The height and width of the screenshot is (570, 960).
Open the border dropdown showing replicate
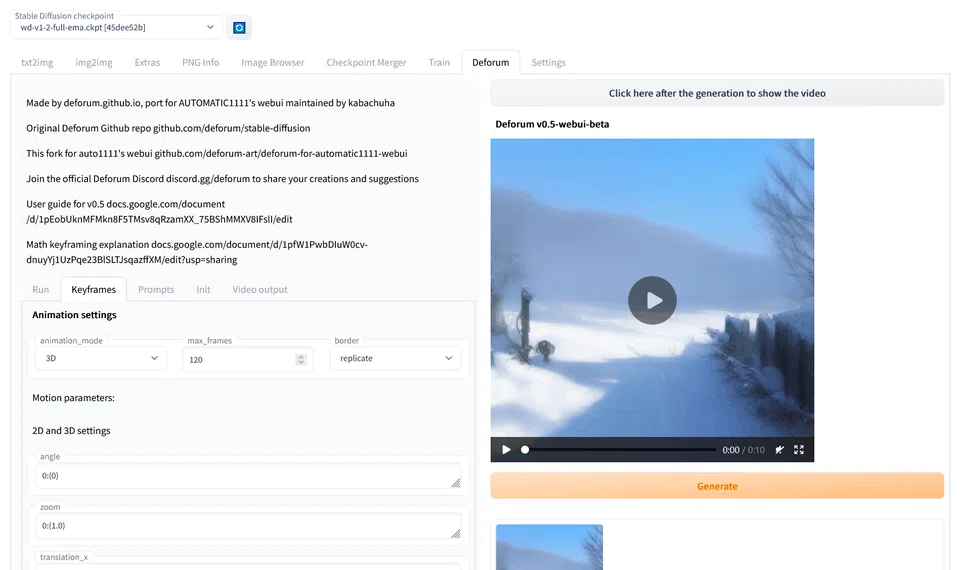(395, 358)
